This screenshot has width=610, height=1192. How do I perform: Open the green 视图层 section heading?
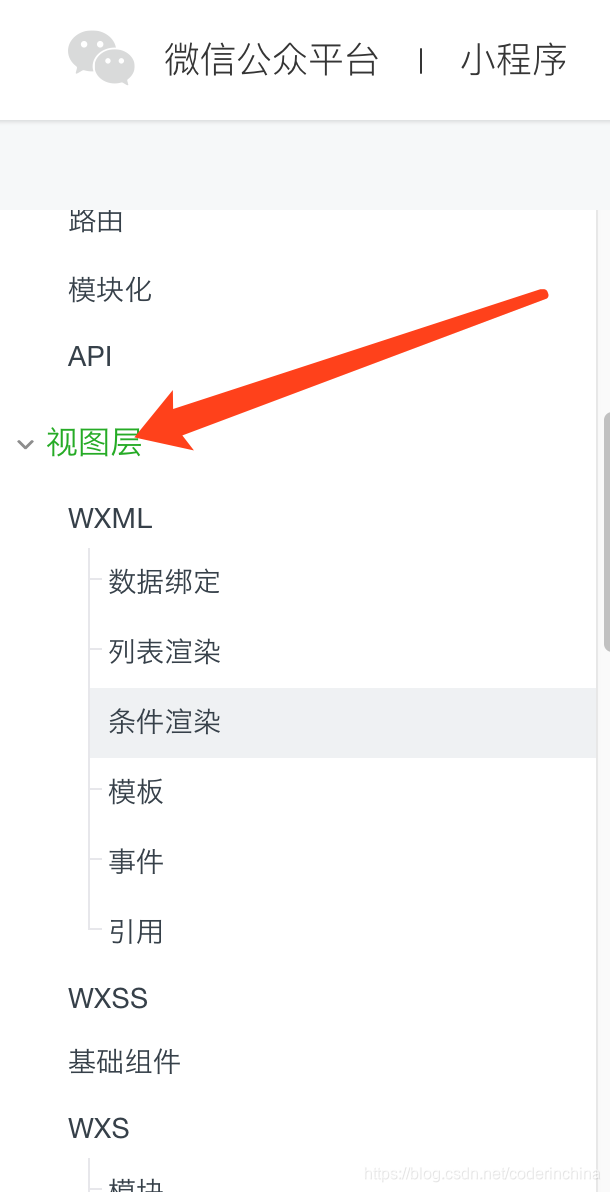(x=94, y=442)
